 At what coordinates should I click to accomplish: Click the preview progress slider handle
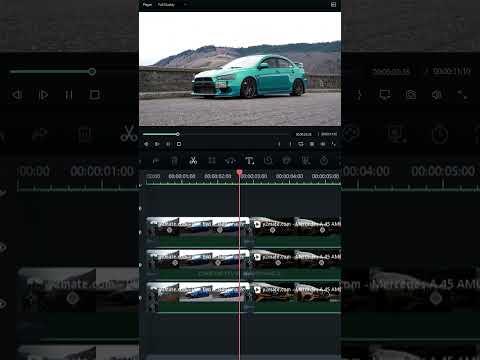(x=178, y=134)
